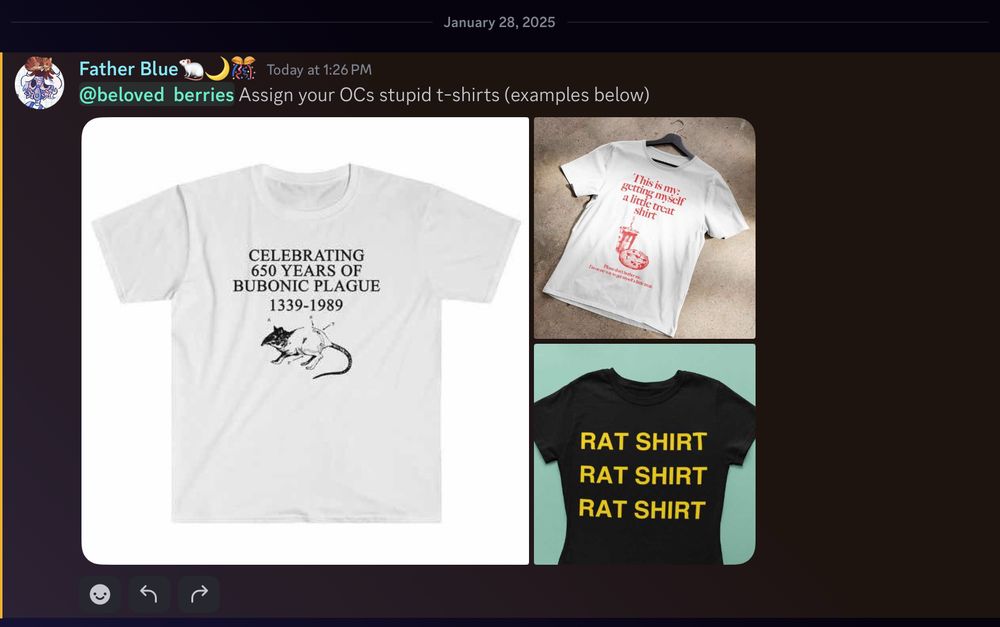1000x627 pixels.
Task: Click the forward message arrow icon
Action: click(x=199, y=594)
